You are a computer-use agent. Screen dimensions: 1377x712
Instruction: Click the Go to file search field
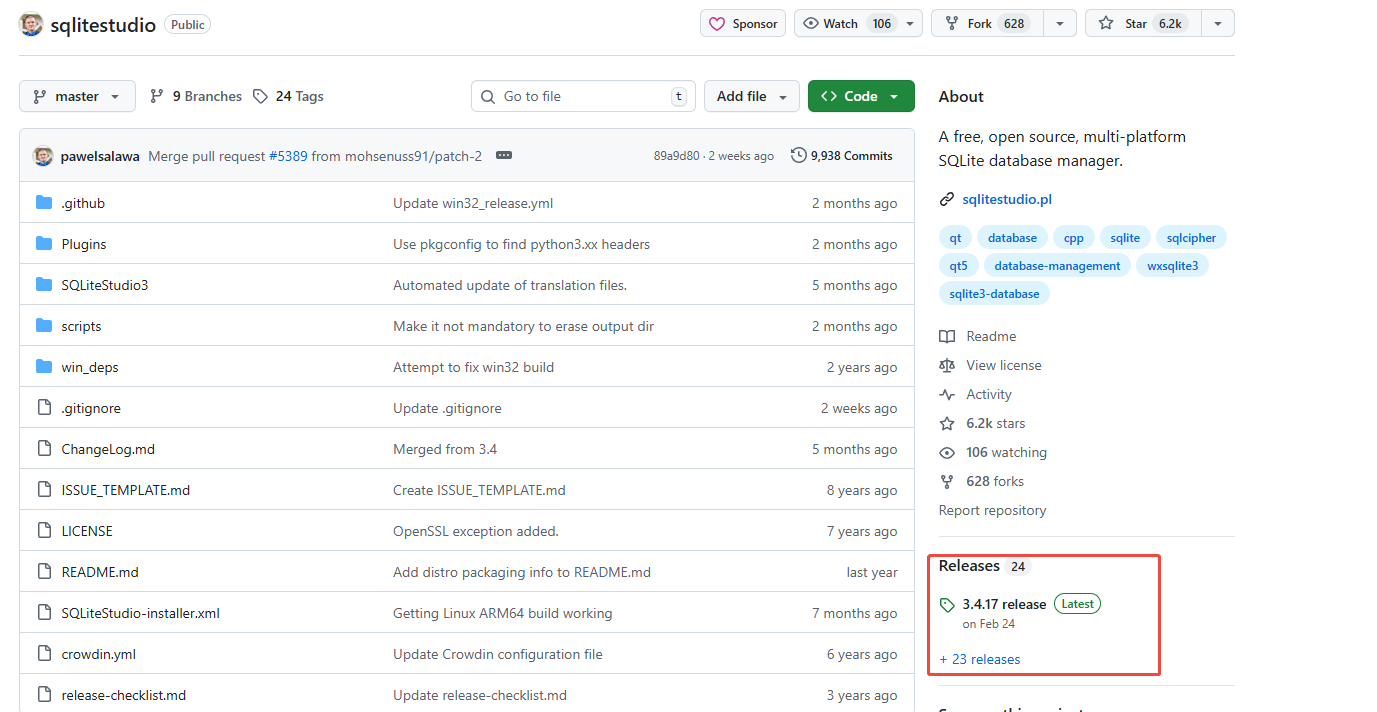point(583,96)
